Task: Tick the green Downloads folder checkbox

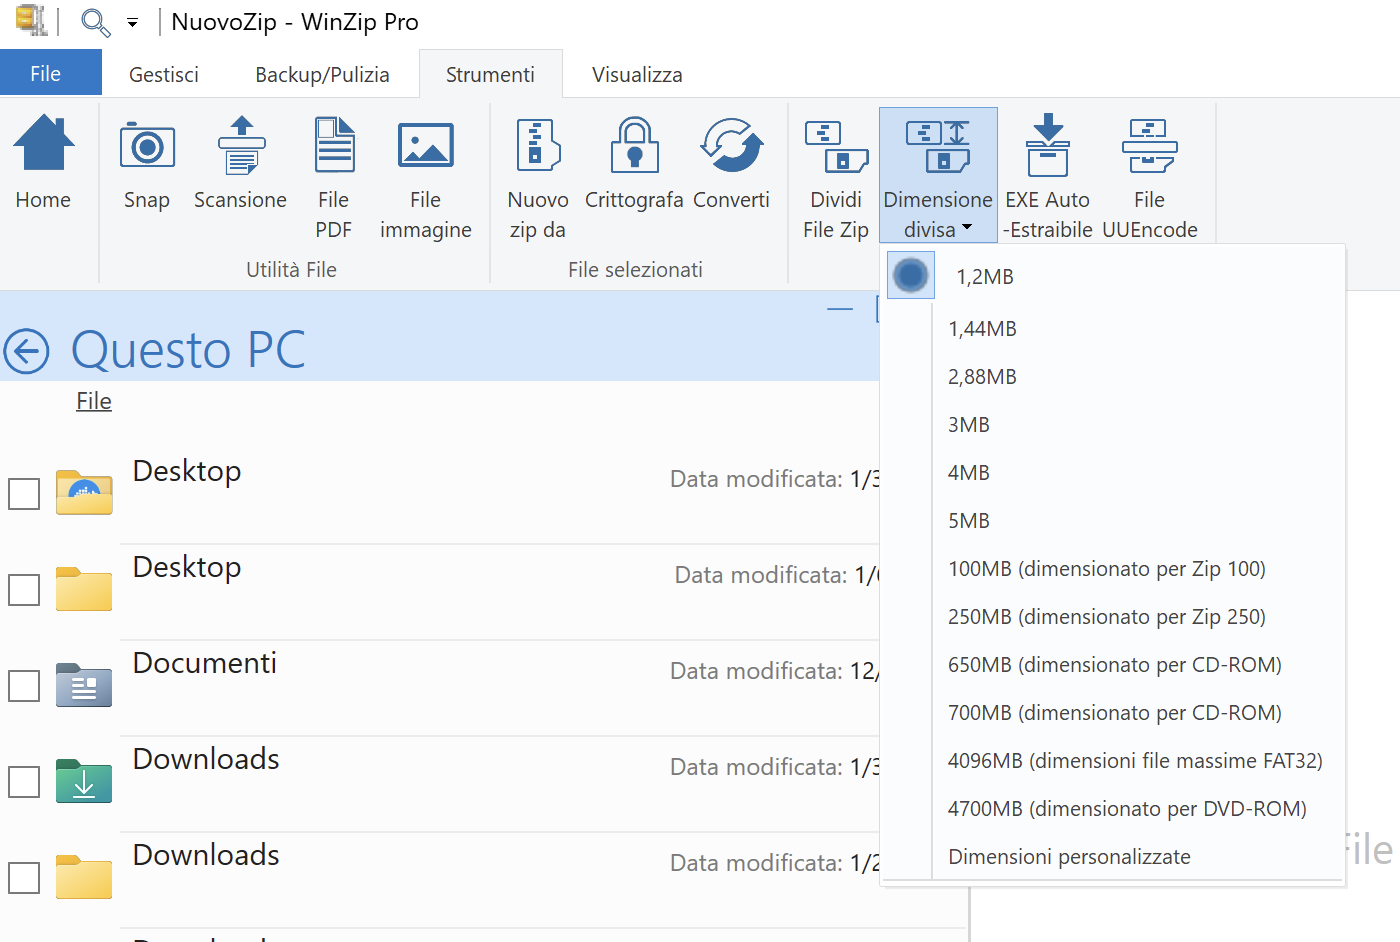Action: (24, 782)
